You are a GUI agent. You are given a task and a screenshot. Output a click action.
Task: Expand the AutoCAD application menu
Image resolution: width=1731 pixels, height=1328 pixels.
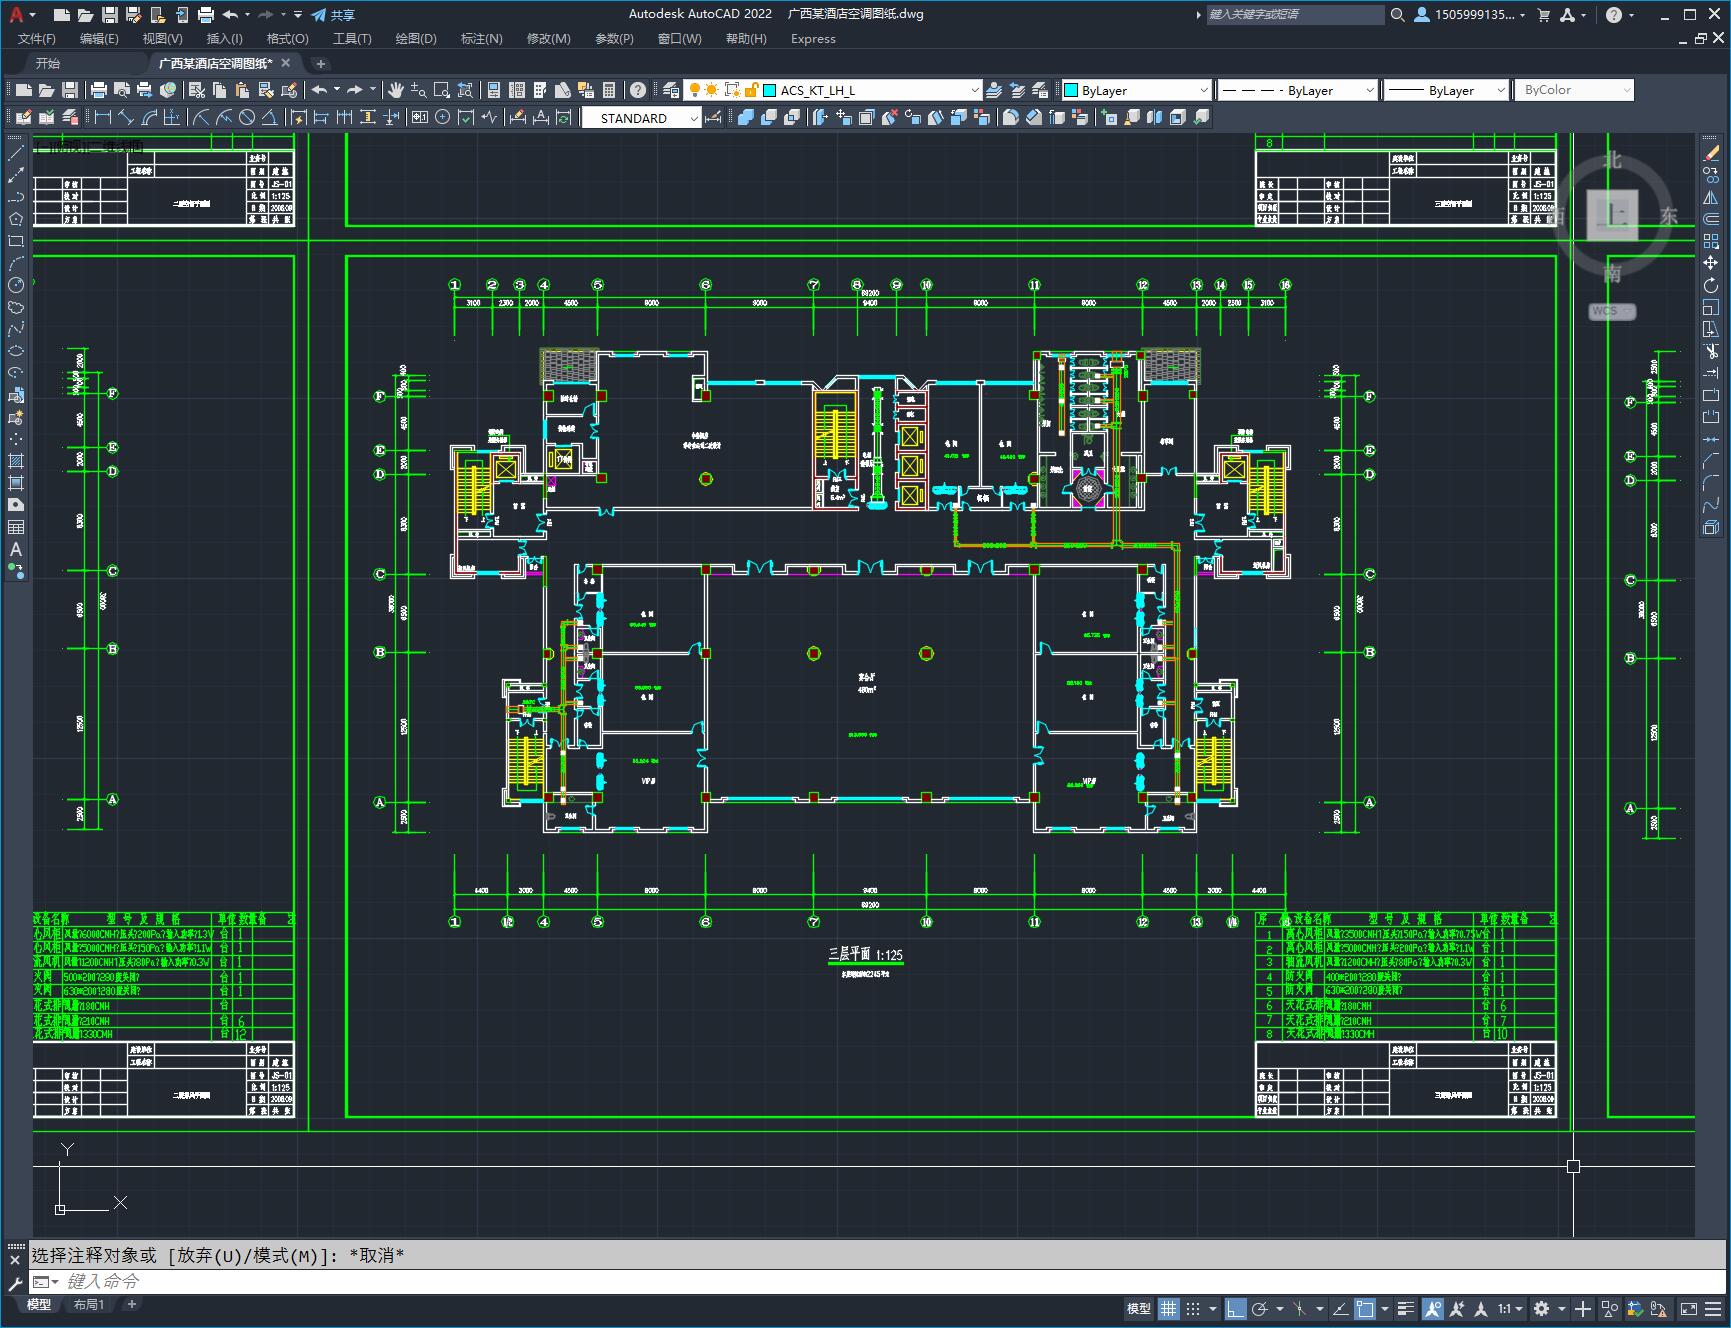[x=20, y=15]
